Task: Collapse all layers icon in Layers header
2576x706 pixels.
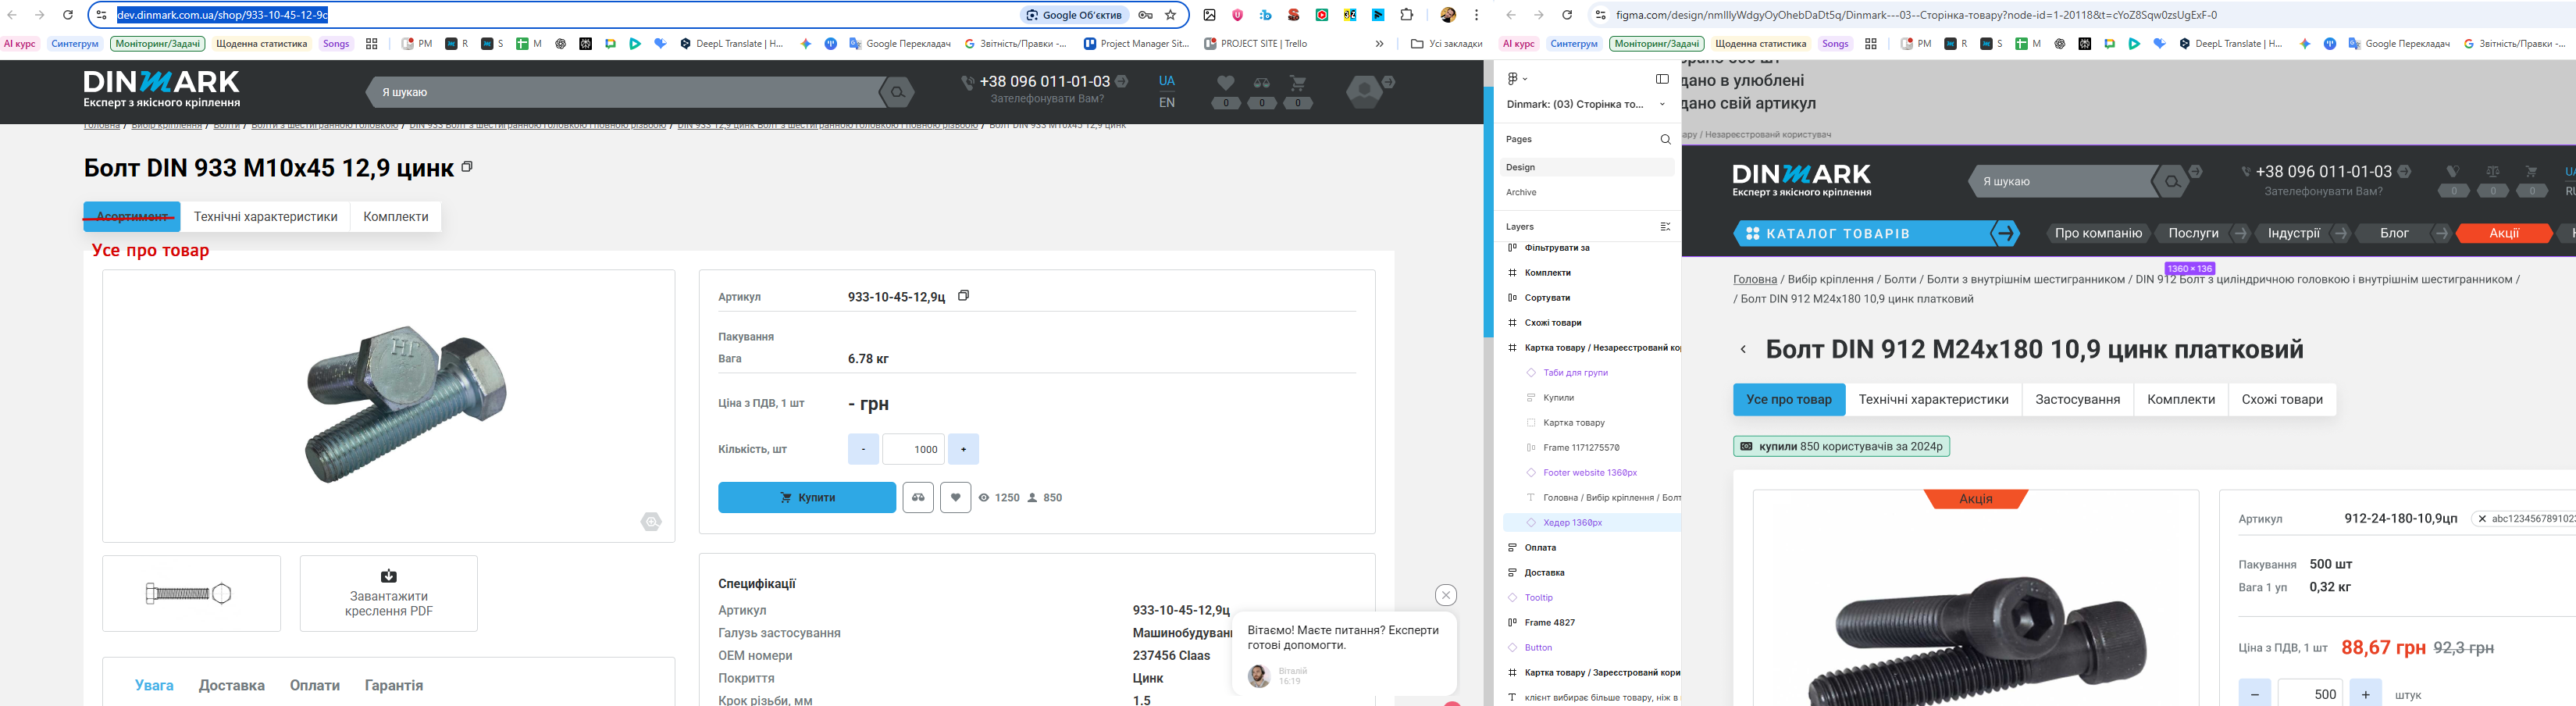Action: [x=1665, y=227]
